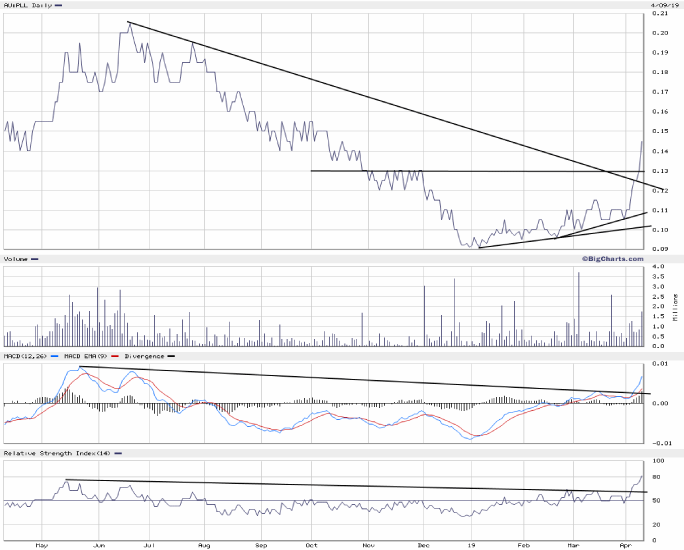
Task: Click the 0.13 price axis label
Action: coord(659,171)
